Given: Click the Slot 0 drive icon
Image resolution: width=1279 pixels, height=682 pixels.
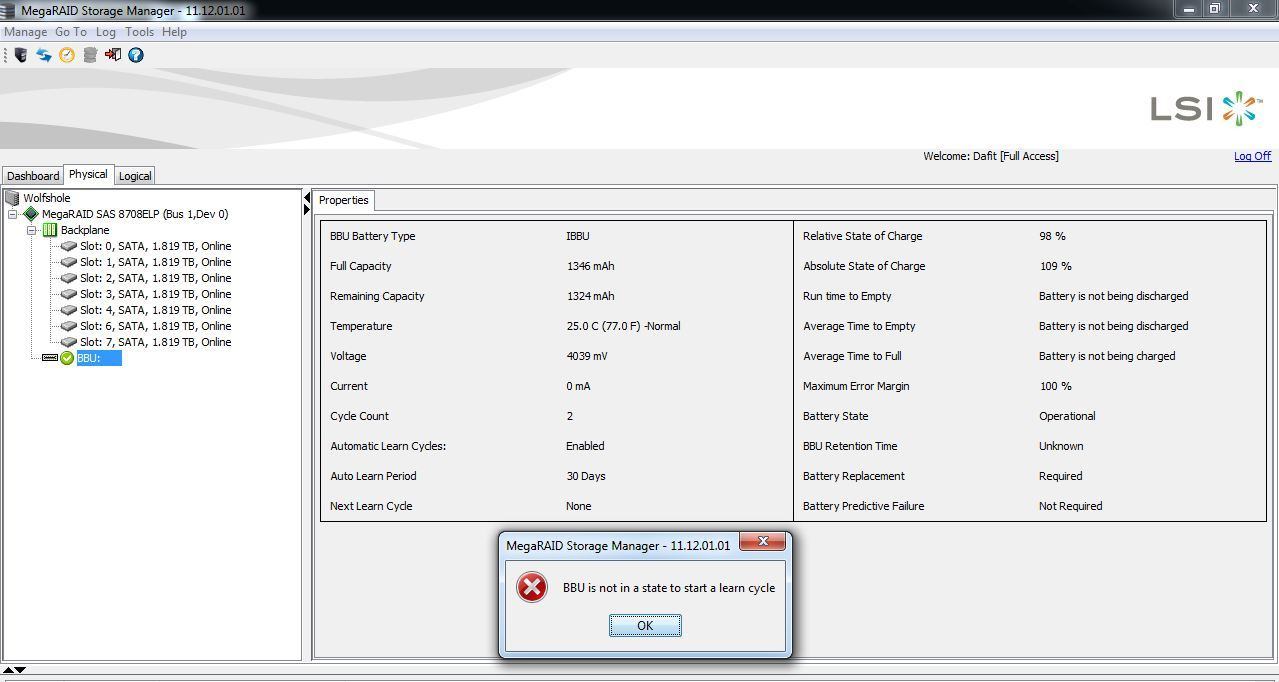Looking at the screenshot, I should click(x=69, y=246).
